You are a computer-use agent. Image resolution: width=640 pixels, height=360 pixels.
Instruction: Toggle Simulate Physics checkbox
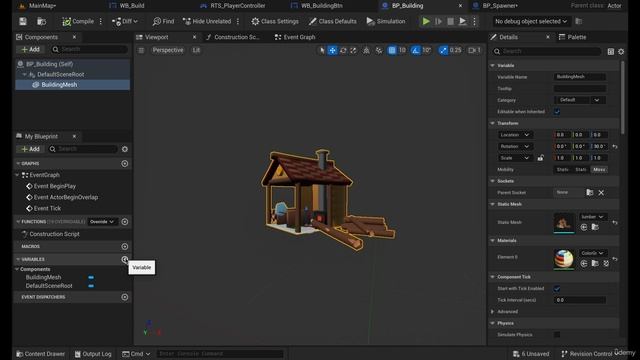557,335
